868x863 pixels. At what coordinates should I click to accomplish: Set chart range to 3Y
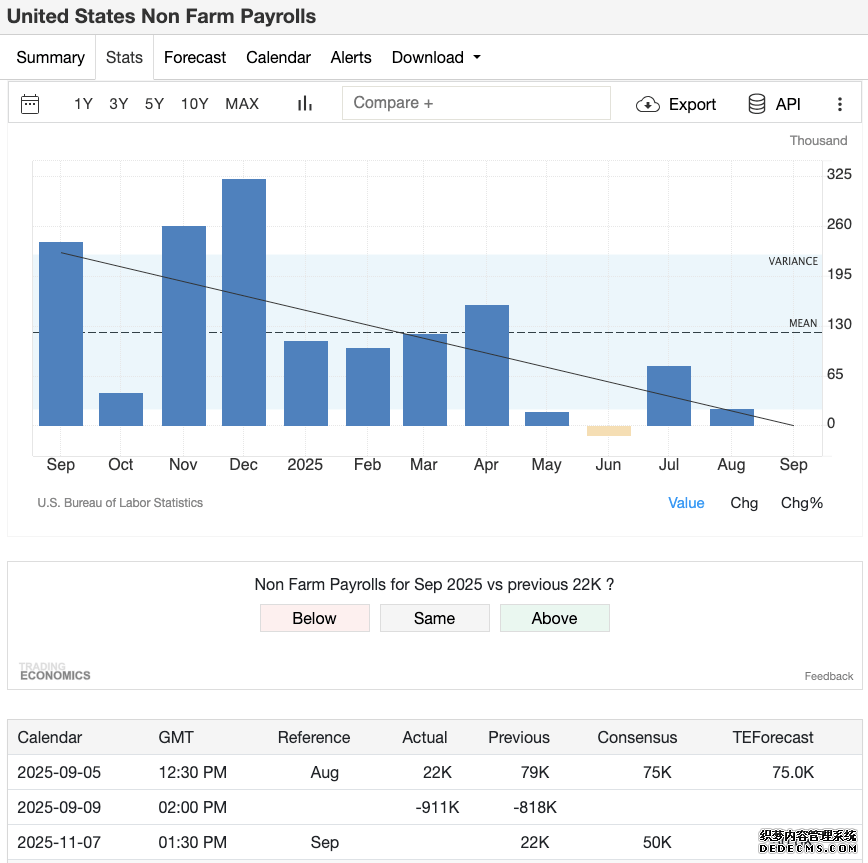click(x=118, y=104)
